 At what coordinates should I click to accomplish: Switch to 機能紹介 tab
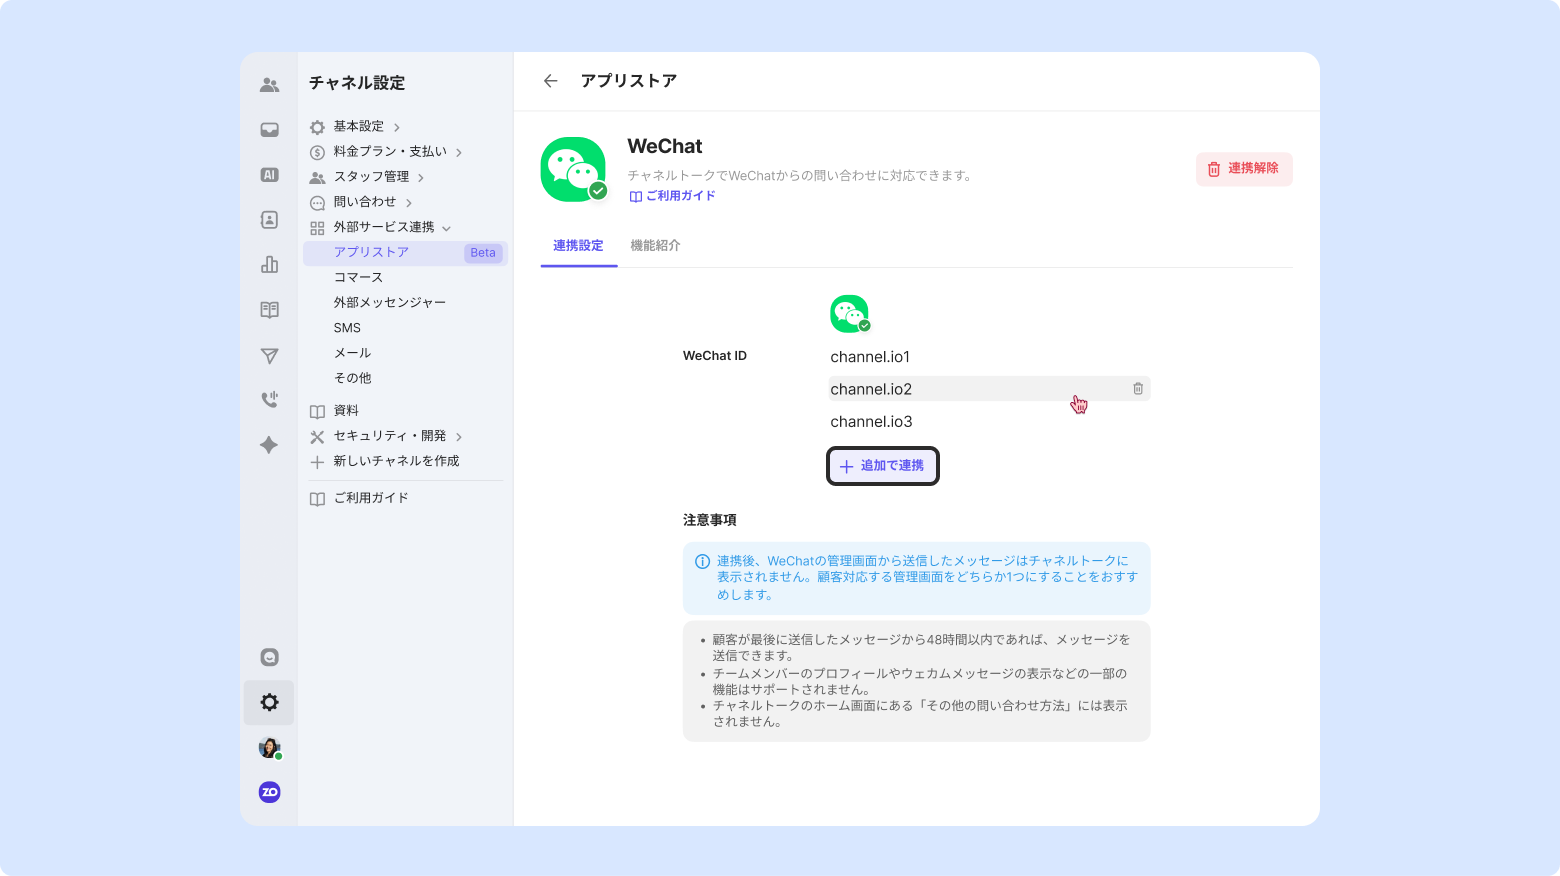655,246
